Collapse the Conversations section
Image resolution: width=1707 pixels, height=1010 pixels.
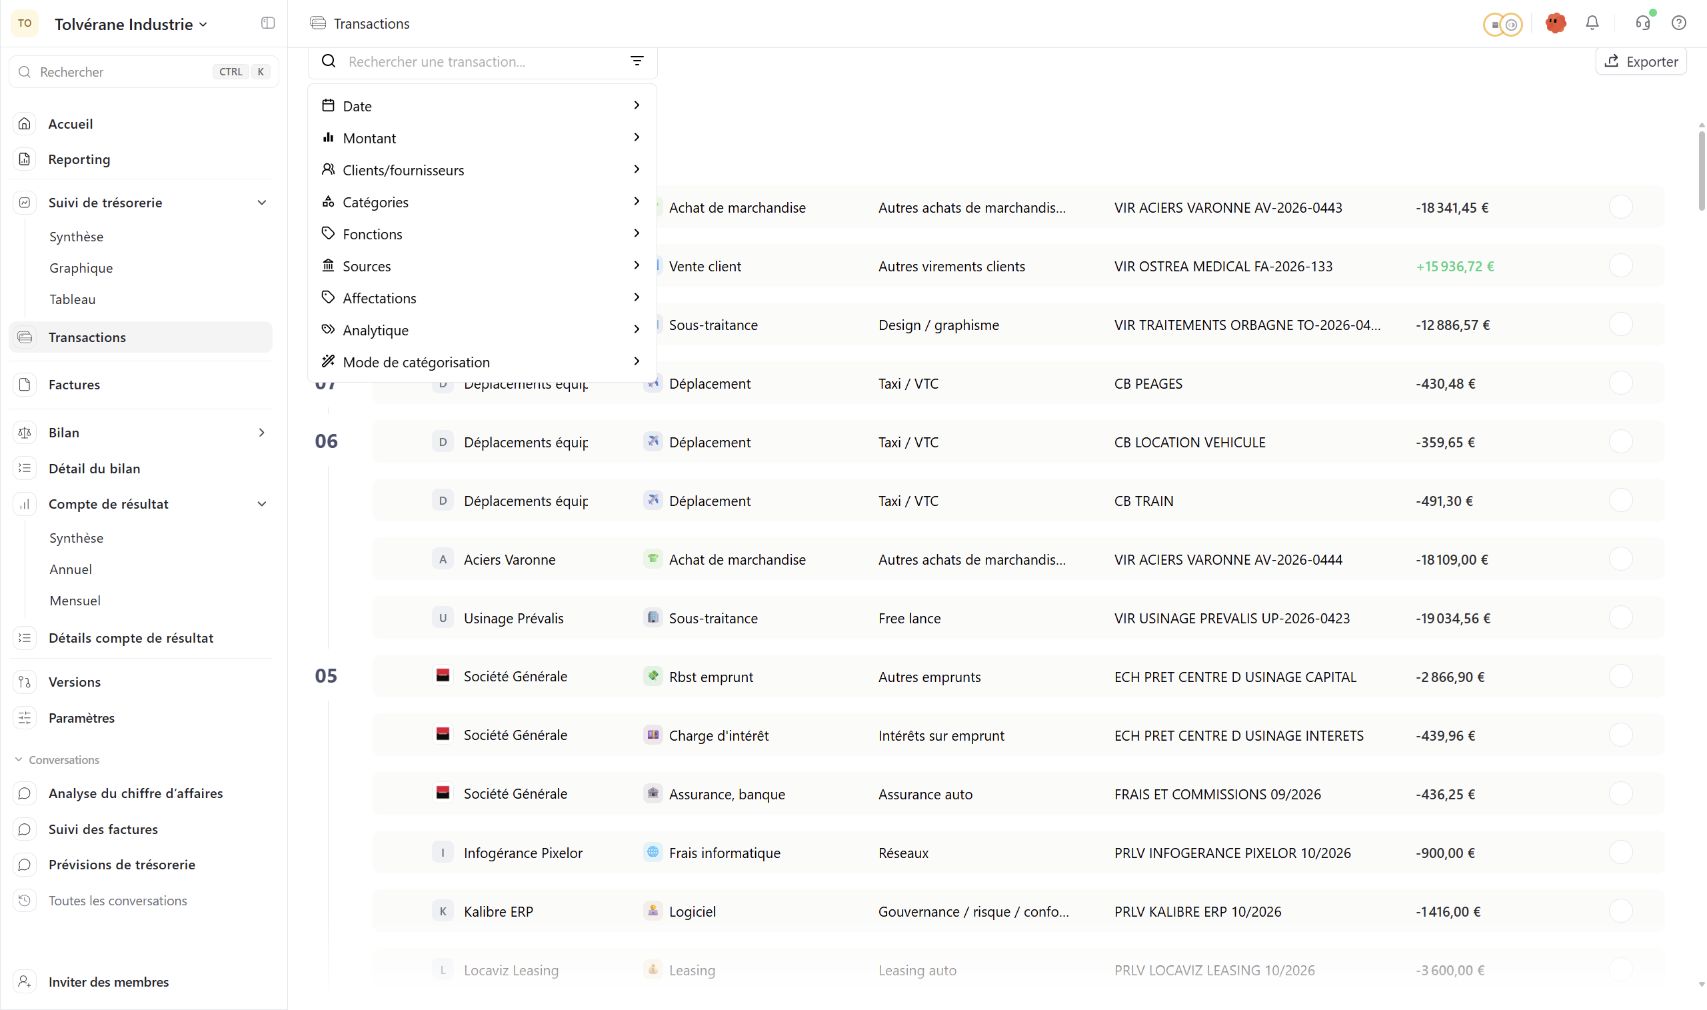56,760
